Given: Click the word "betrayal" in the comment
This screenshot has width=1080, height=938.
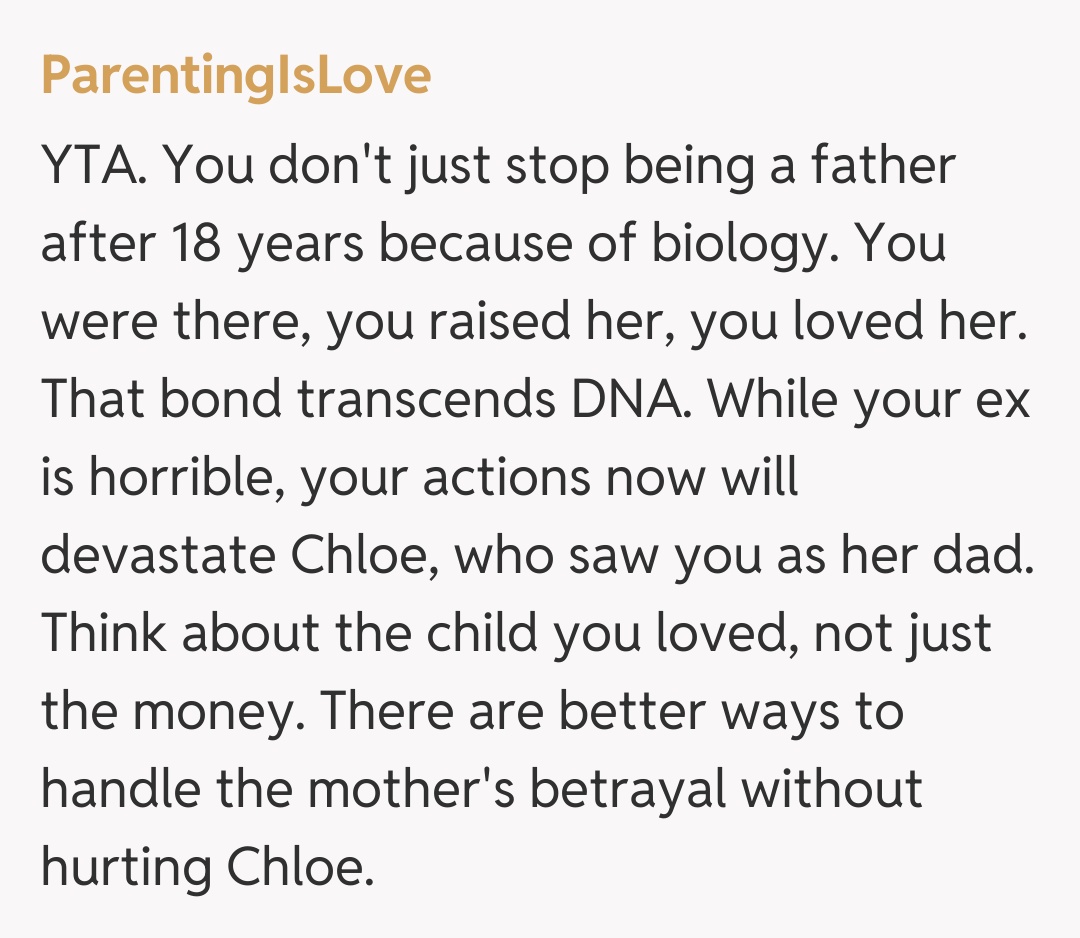Looking at the screenshot, I should coord(629,790).
